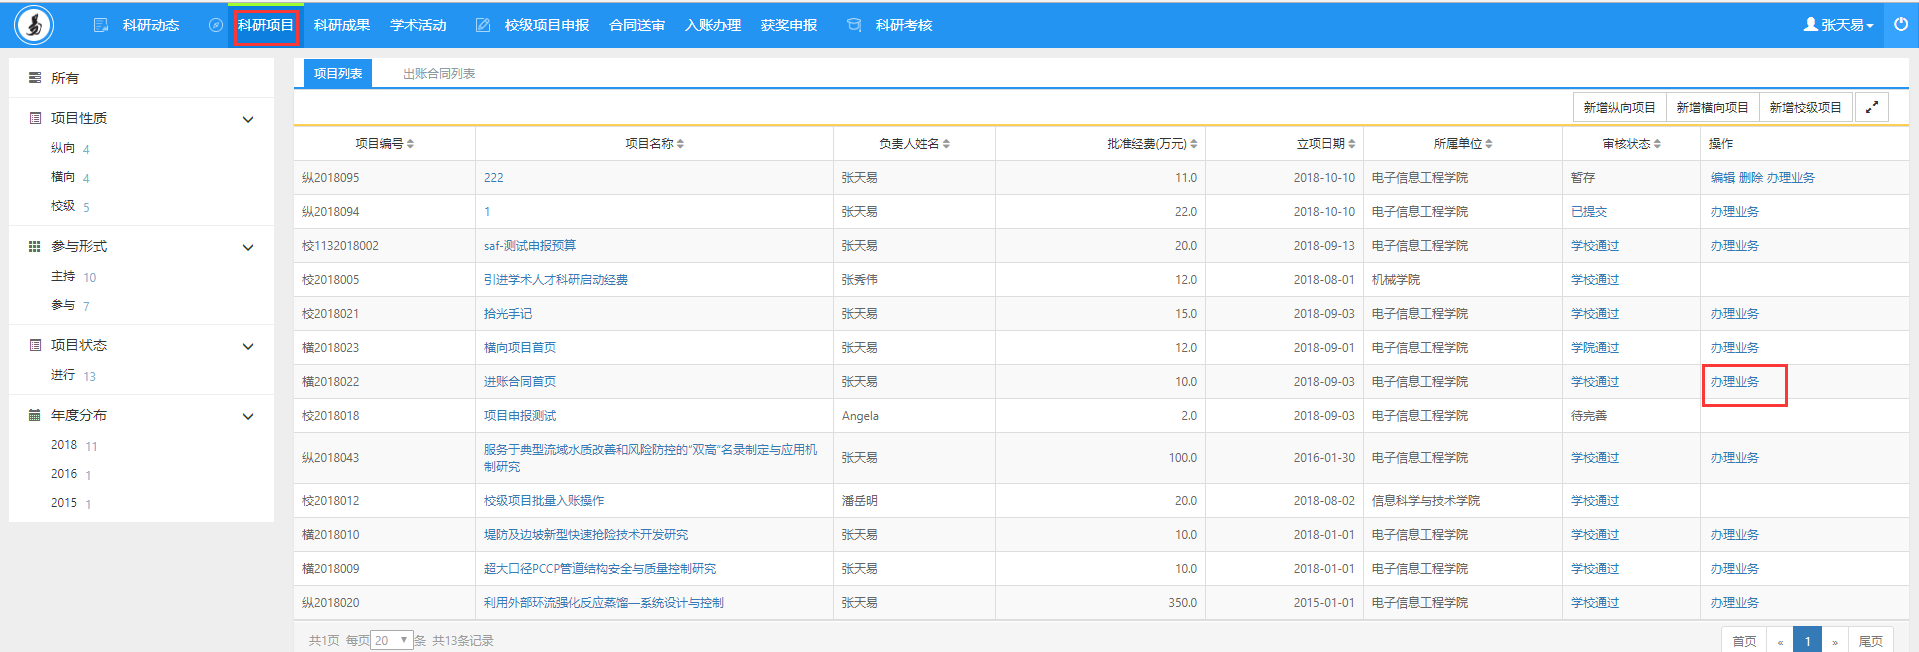Switch to the 出账合同列表 tab
Image resolution: width=1919 pixels, height=652 pixels.
pyautogui.click(x=439, y=73)
